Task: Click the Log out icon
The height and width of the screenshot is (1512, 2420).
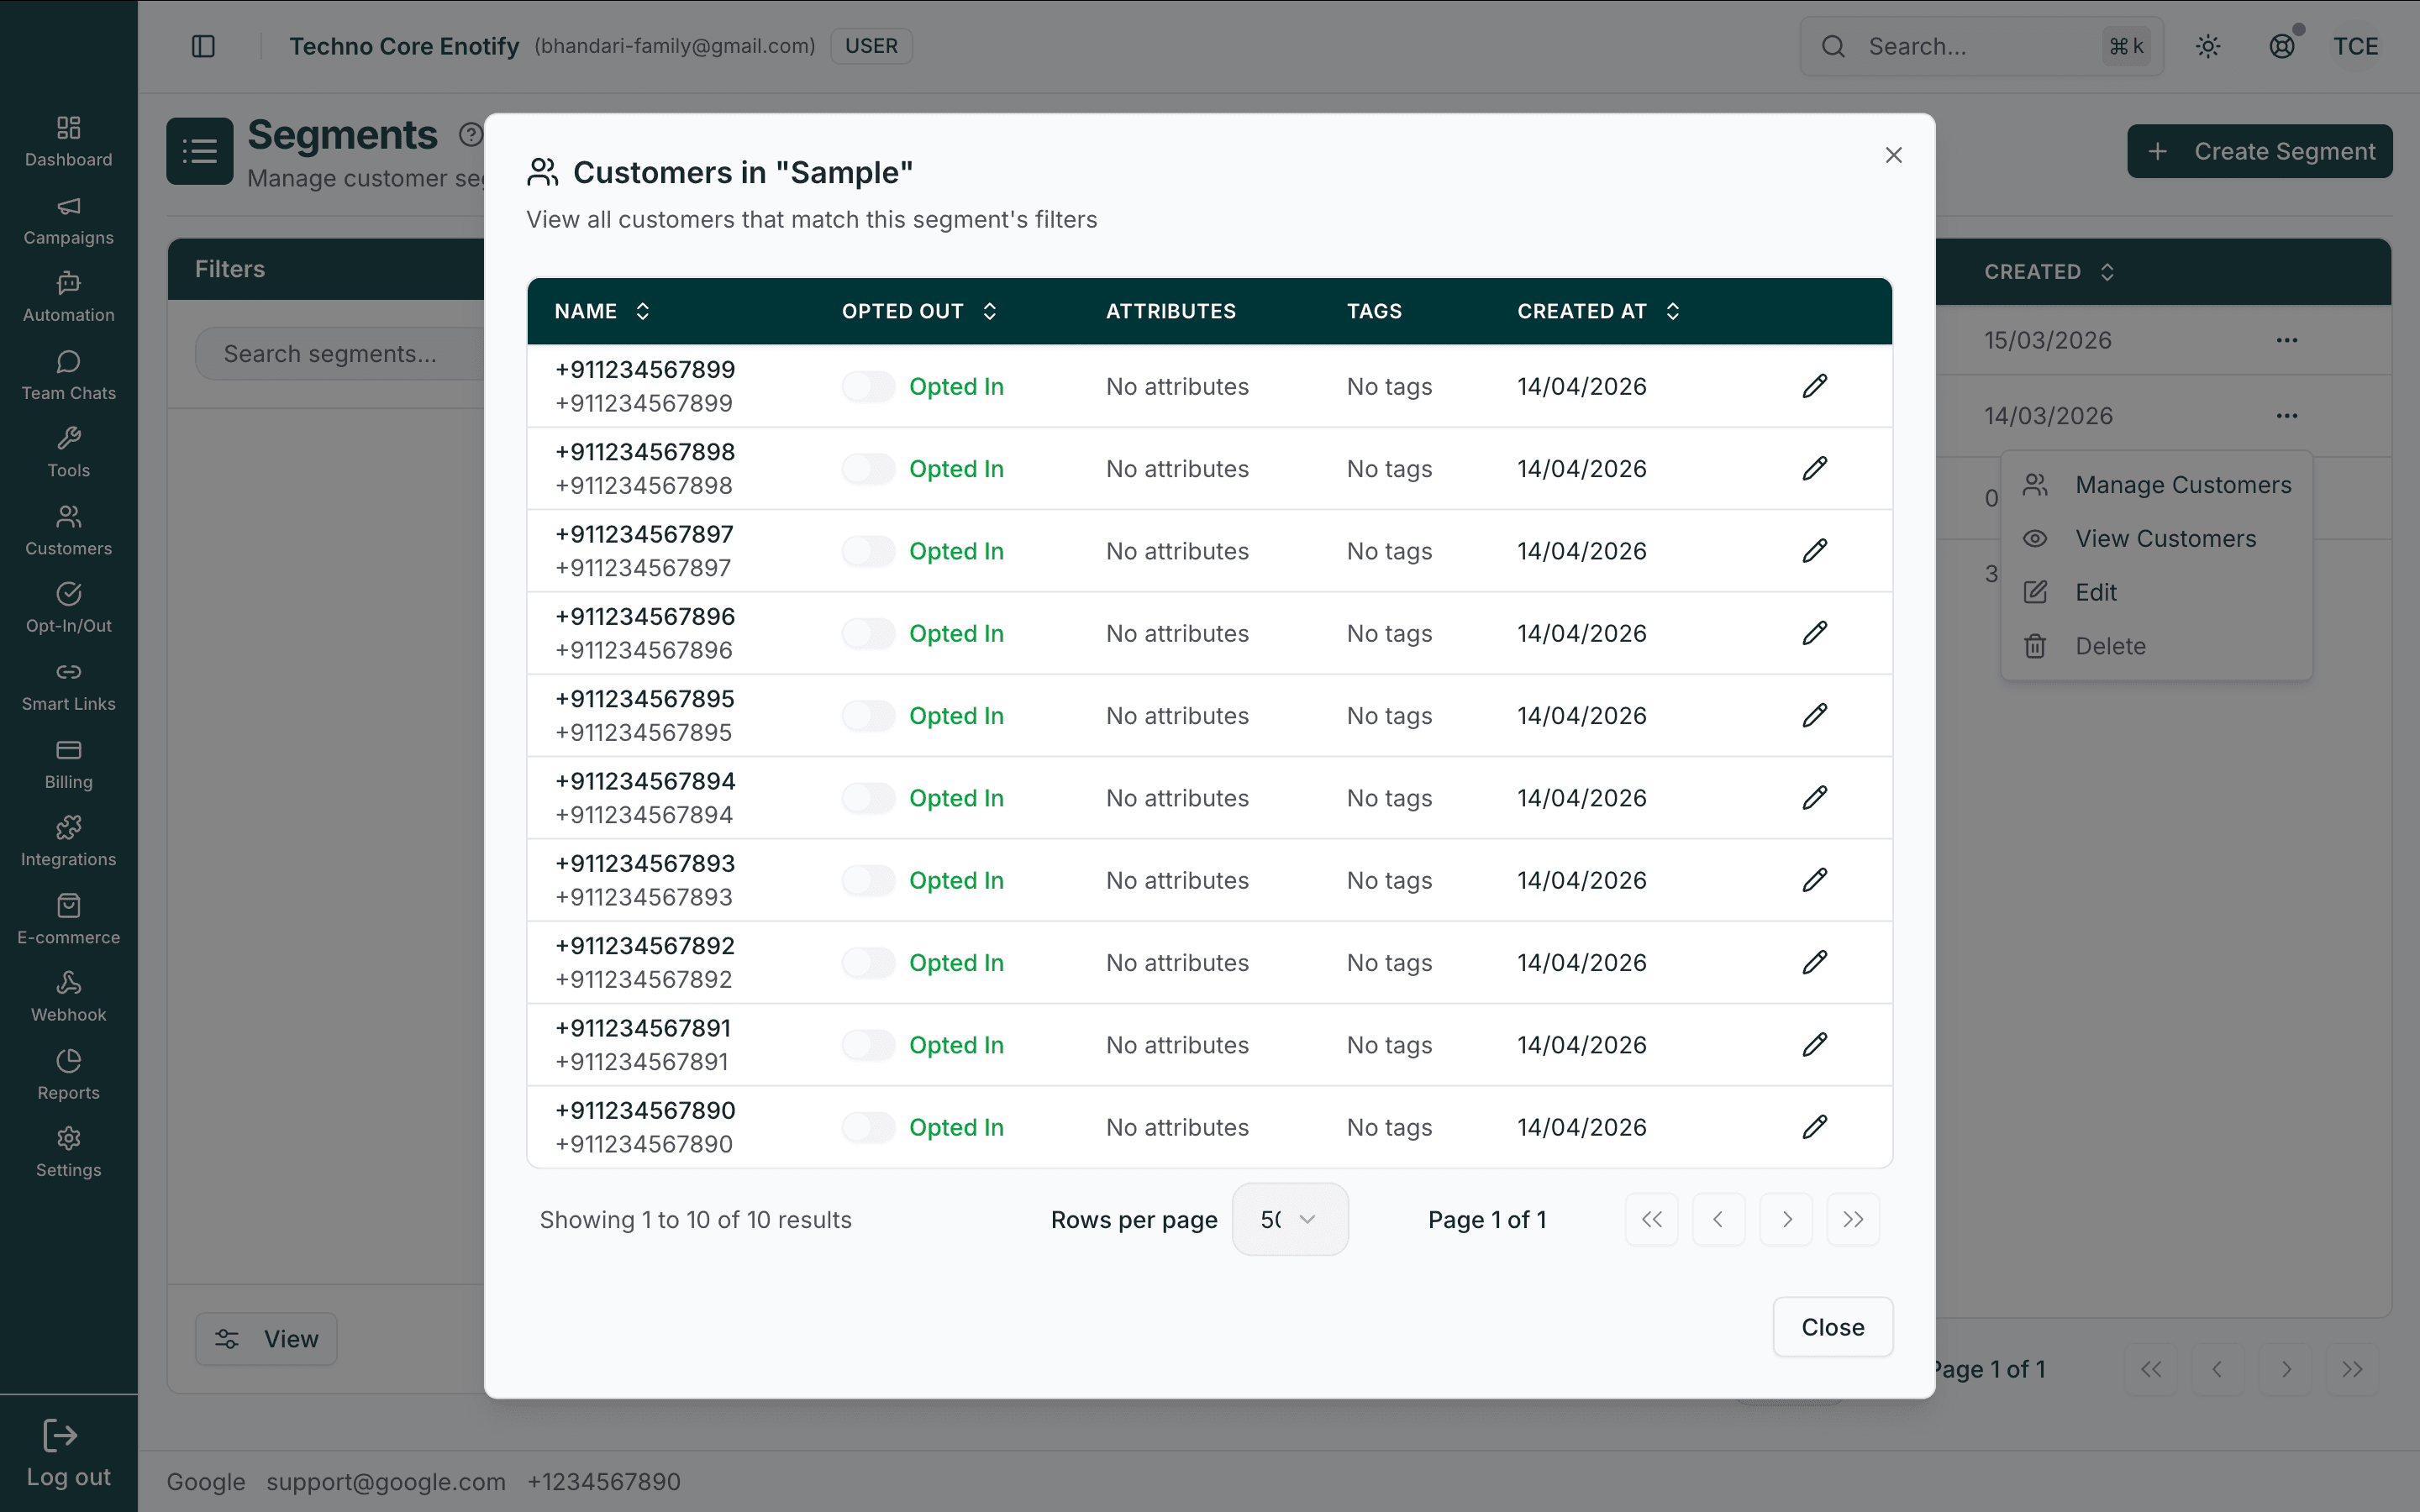Action: pos(60,1436)
